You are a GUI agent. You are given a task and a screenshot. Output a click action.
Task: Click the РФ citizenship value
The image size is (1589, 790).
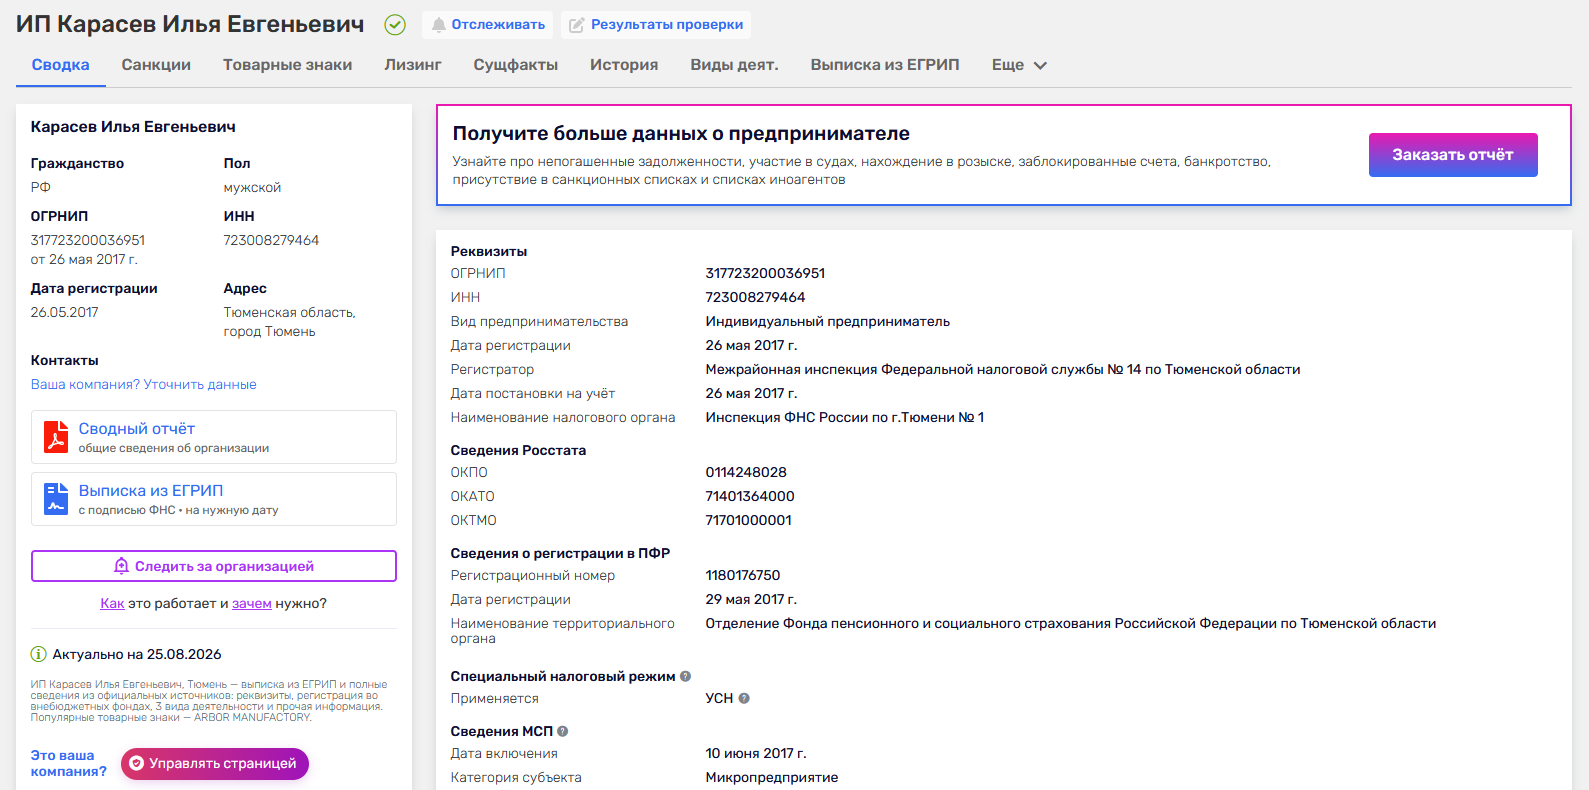coord(41,187)
